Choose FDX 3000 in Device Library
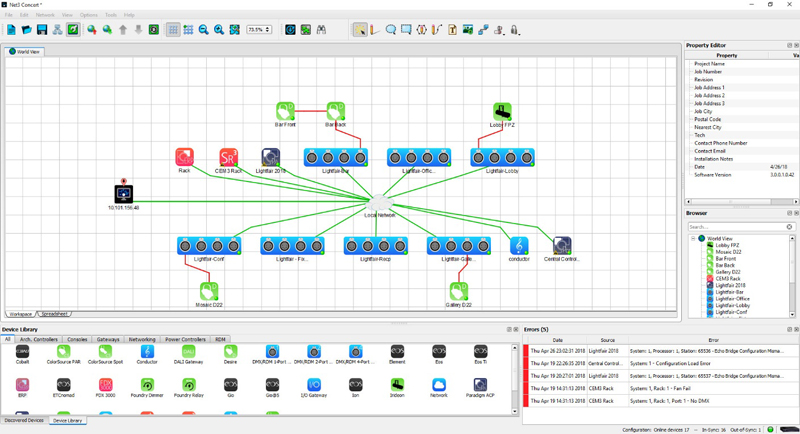This screenshot has width=800, height=434. pos(105,387)
